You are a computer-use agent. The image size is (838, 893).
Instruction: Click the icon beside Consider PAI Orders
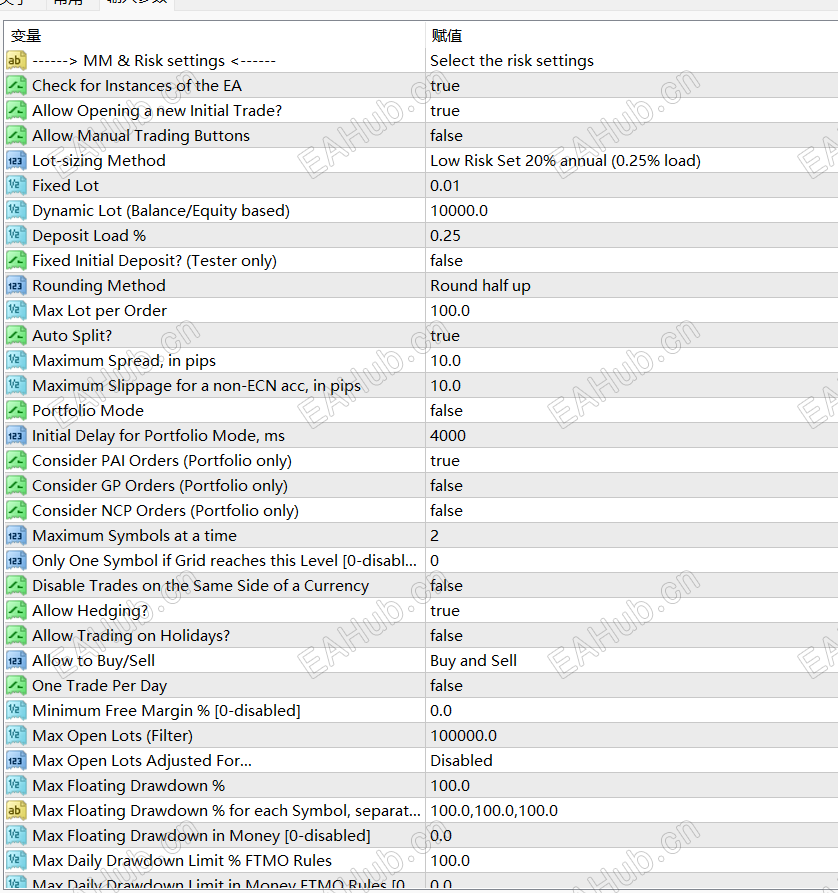(16, 460)
